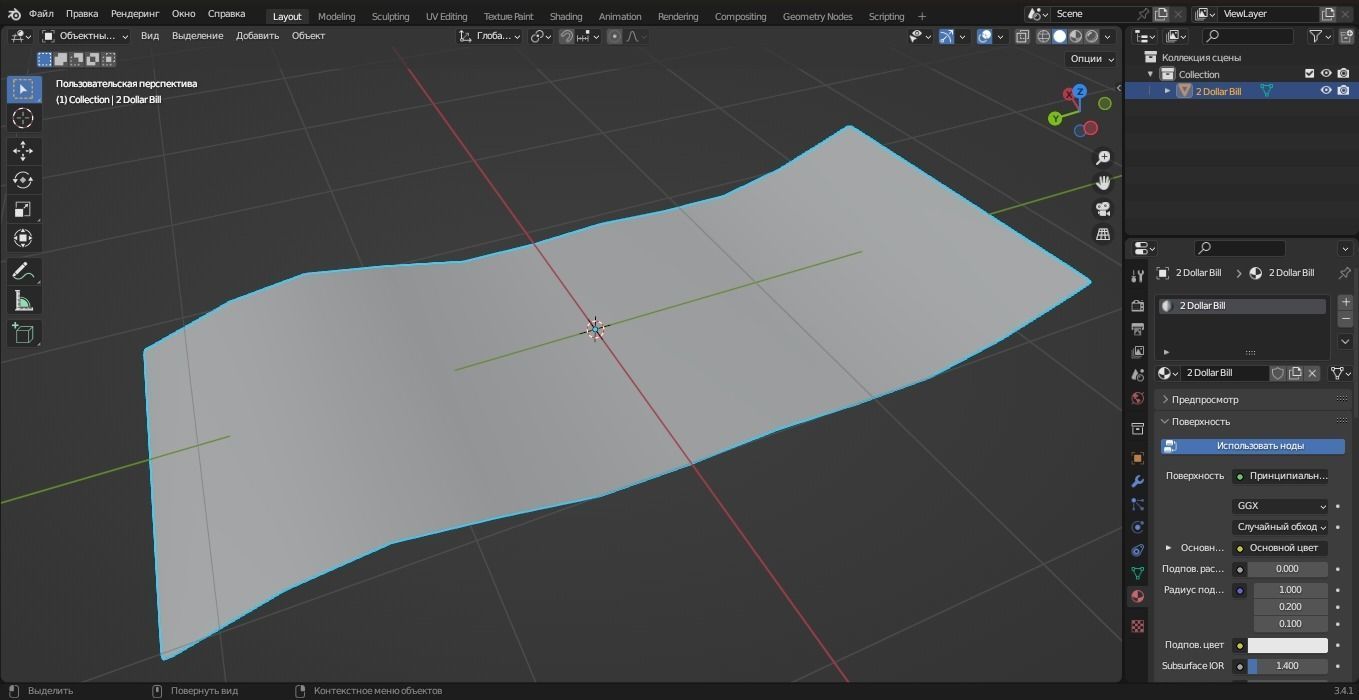Open transform orientation Global dropdown

[x=490, y=36]
